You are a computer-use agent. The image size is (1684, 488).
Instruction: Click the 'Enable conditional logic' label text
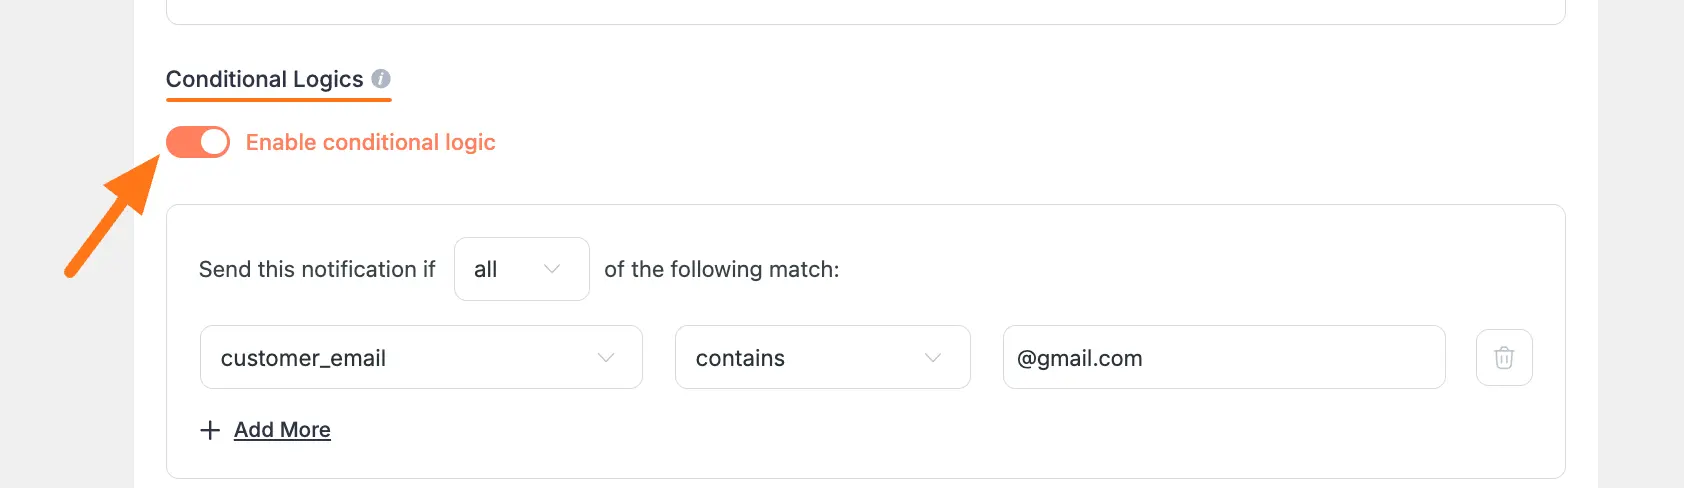(370, 142)
